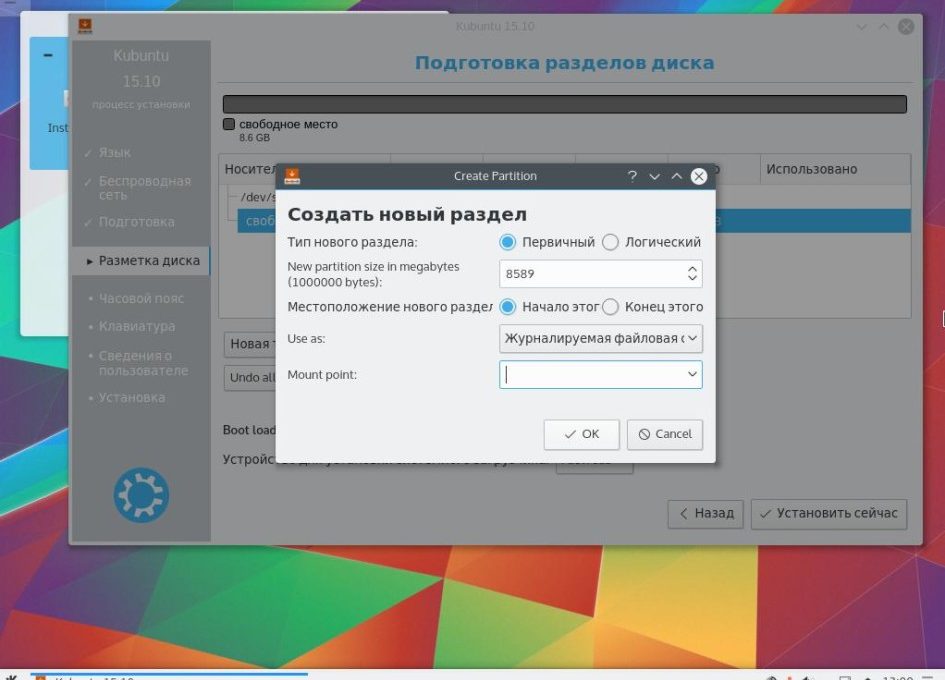Increase partition size with up arrow
945x680 pixels.
(x=692, y=269)
